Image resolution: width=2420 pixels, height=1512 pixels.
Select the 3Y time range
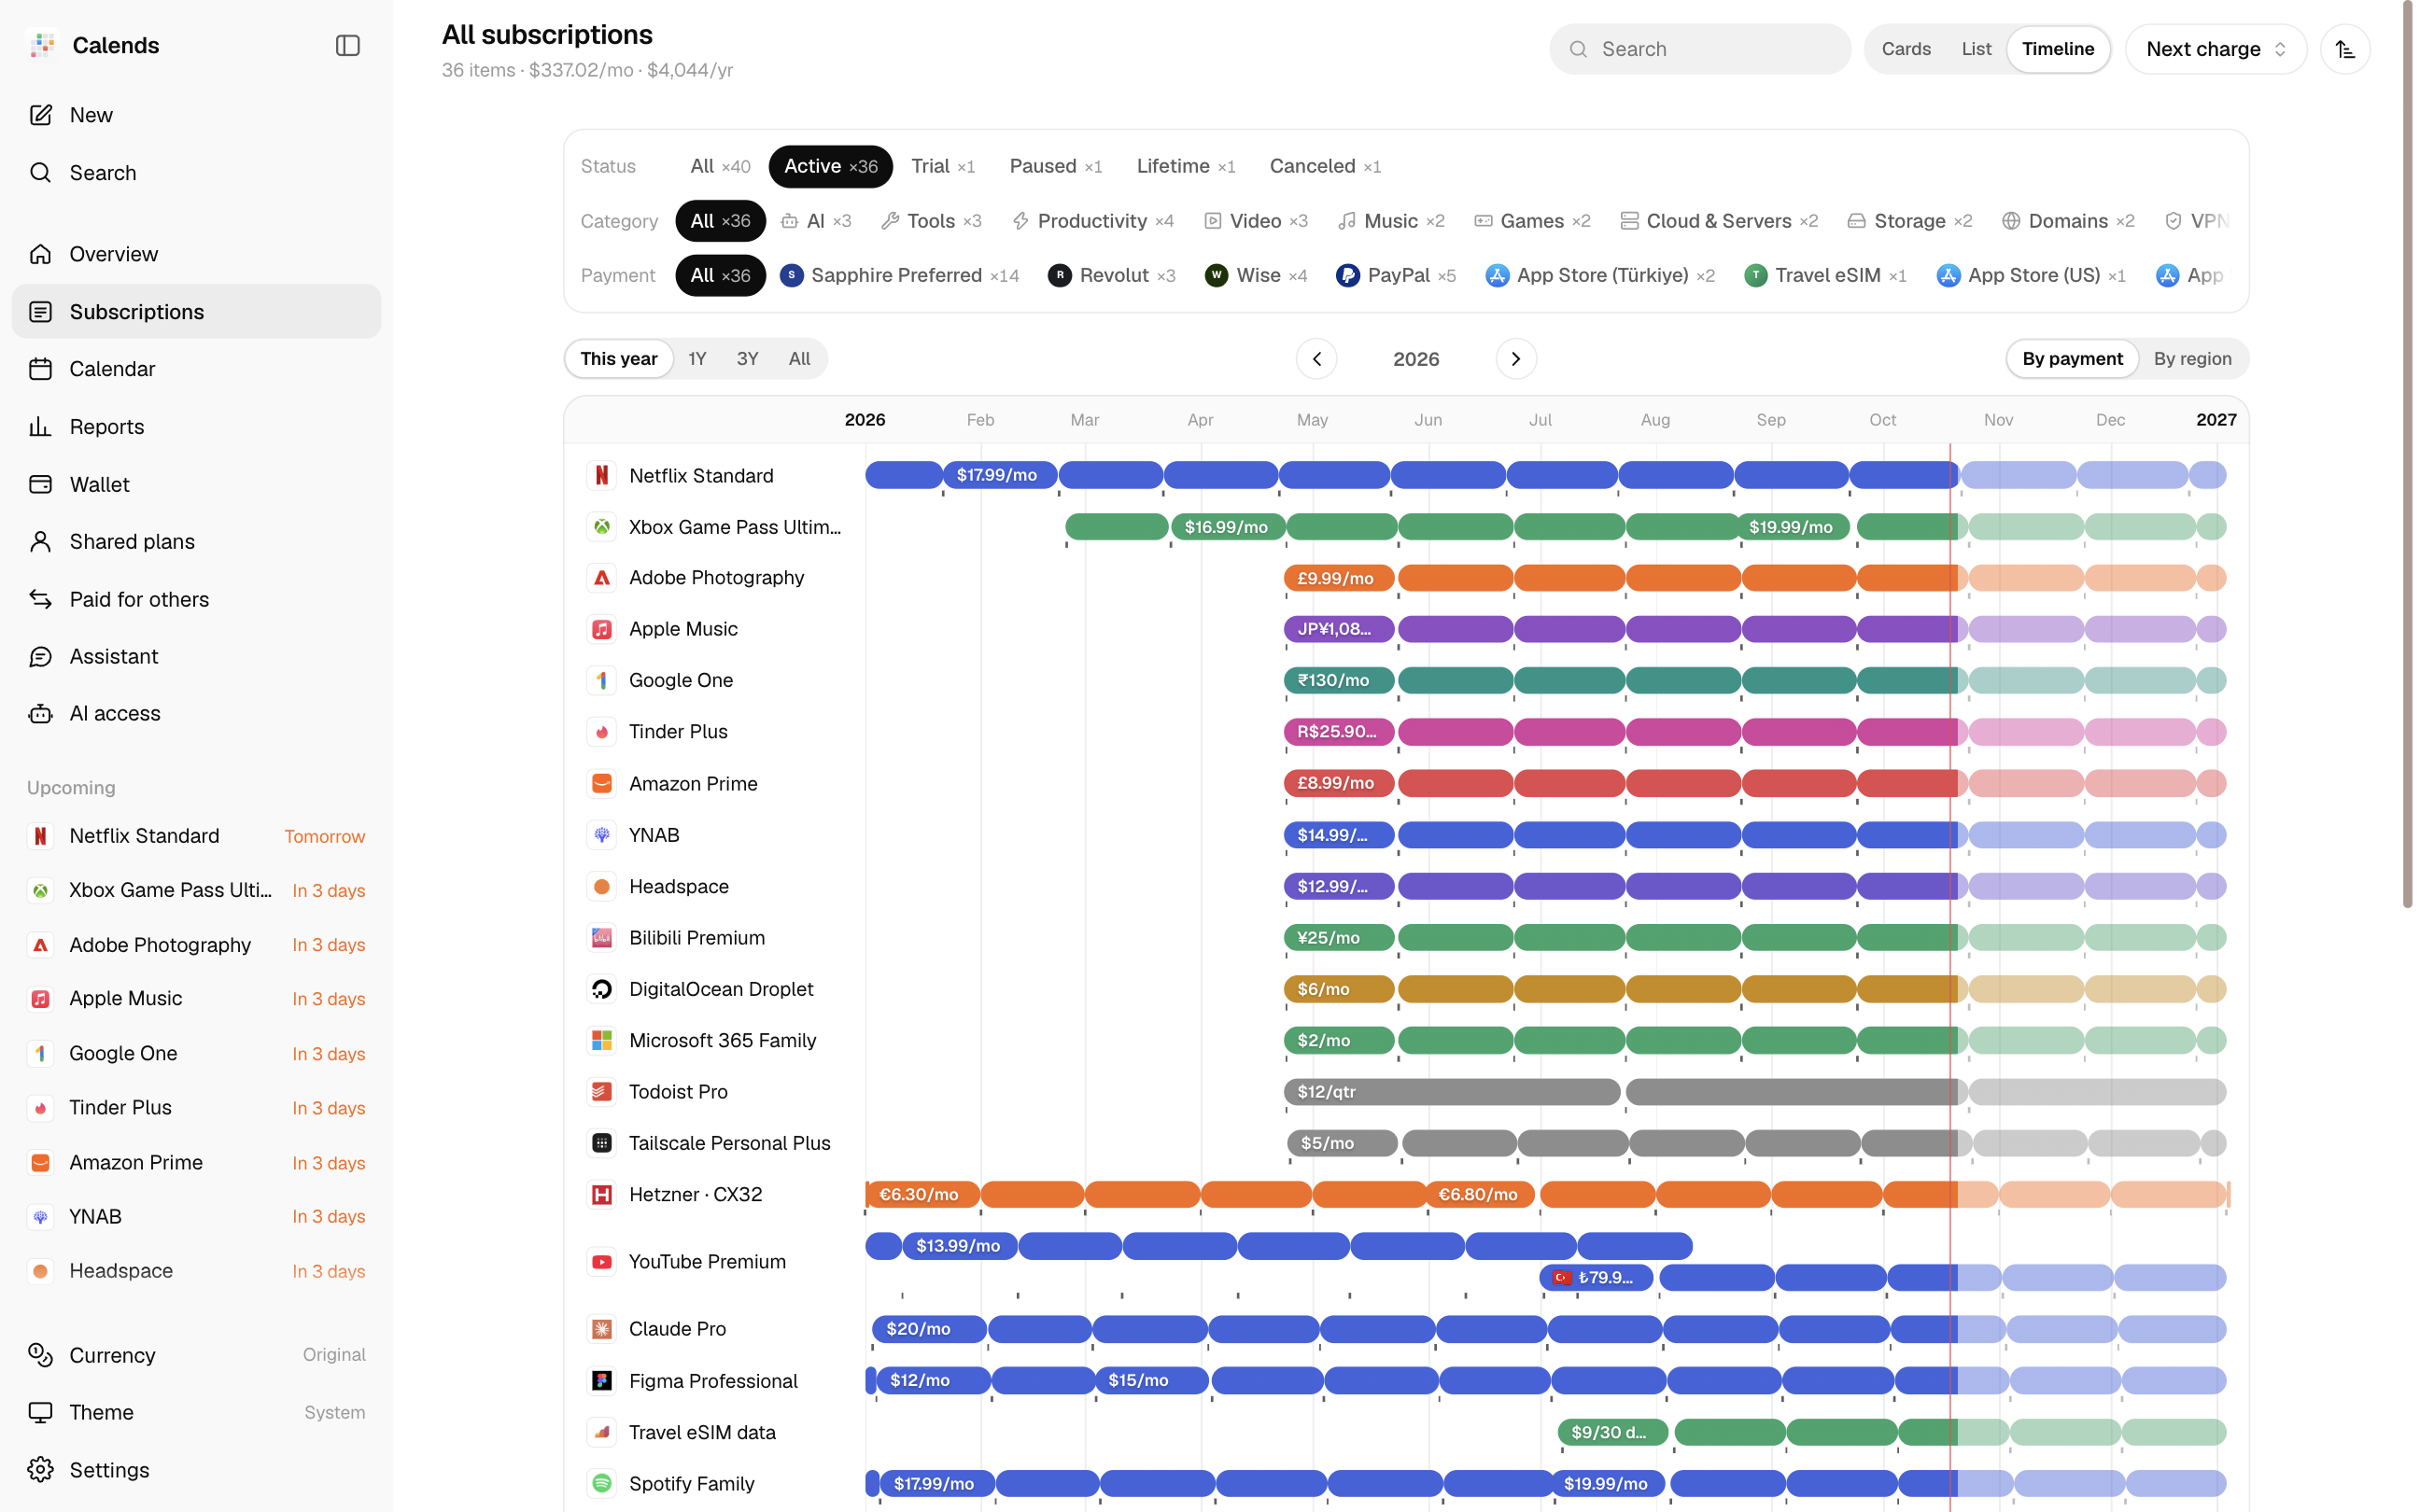tap(747, 359)
